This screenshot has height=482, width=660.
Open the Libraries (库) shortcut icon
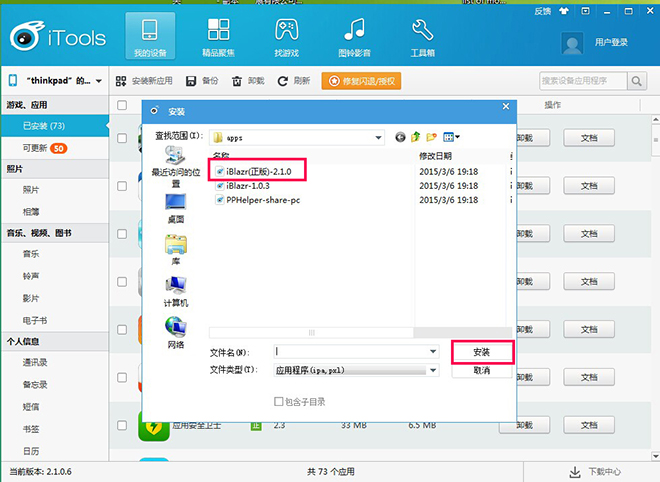176,244
